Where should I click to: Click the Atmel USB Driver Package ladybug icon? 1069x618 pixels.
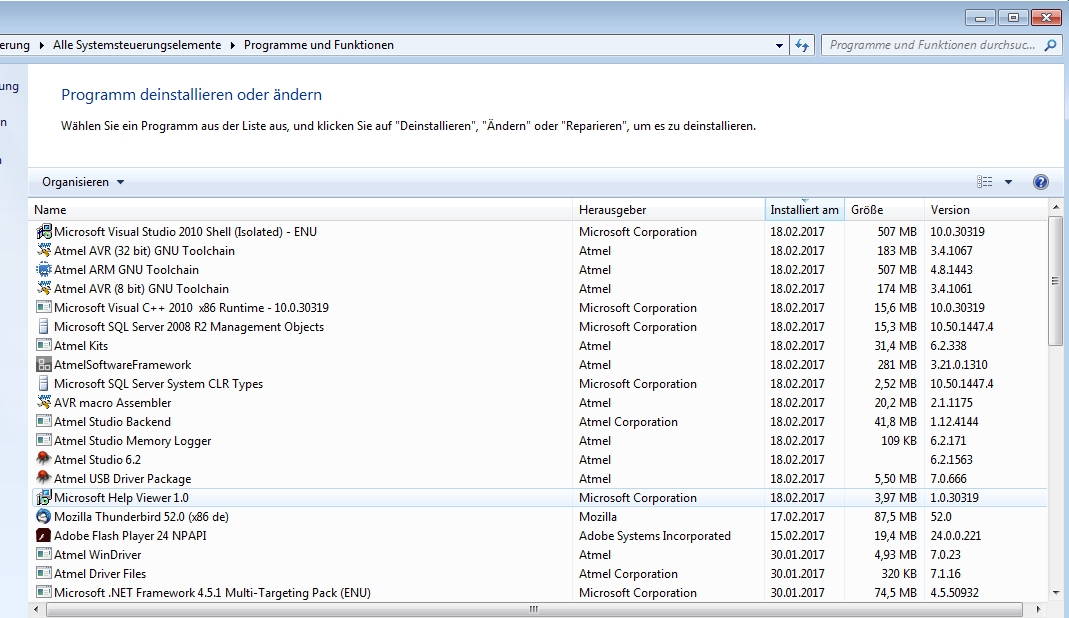click(x=44, y=478)
